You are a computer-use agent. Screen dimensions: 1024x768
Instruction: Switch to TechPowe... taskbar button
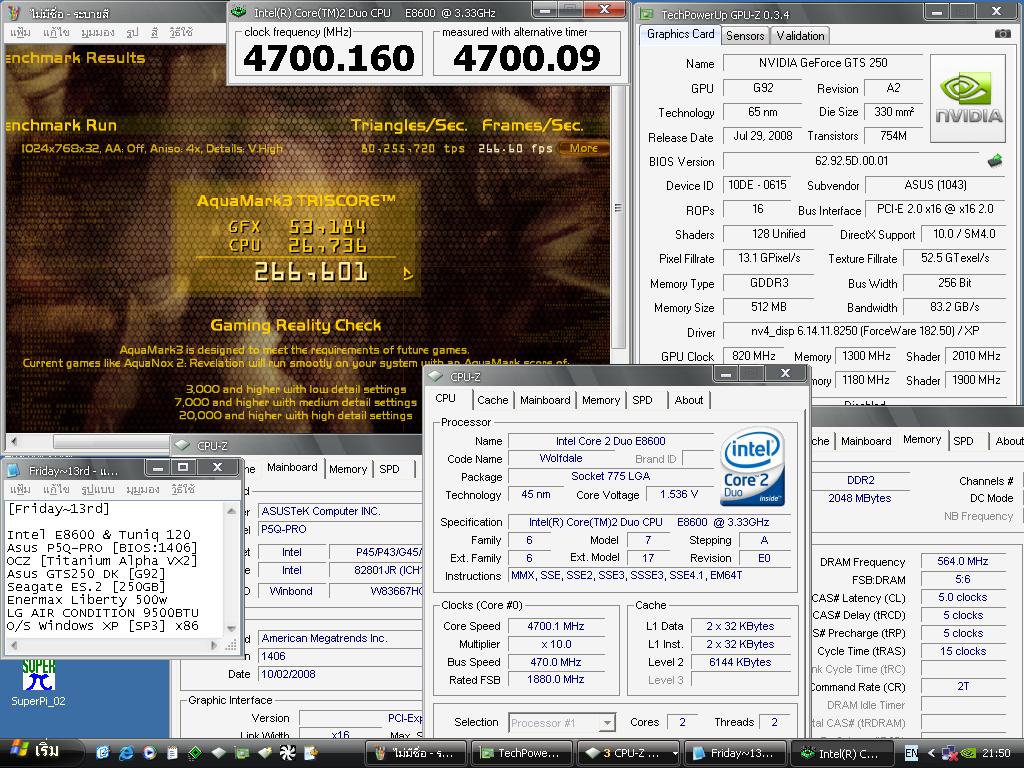click(x=521, y=753)
